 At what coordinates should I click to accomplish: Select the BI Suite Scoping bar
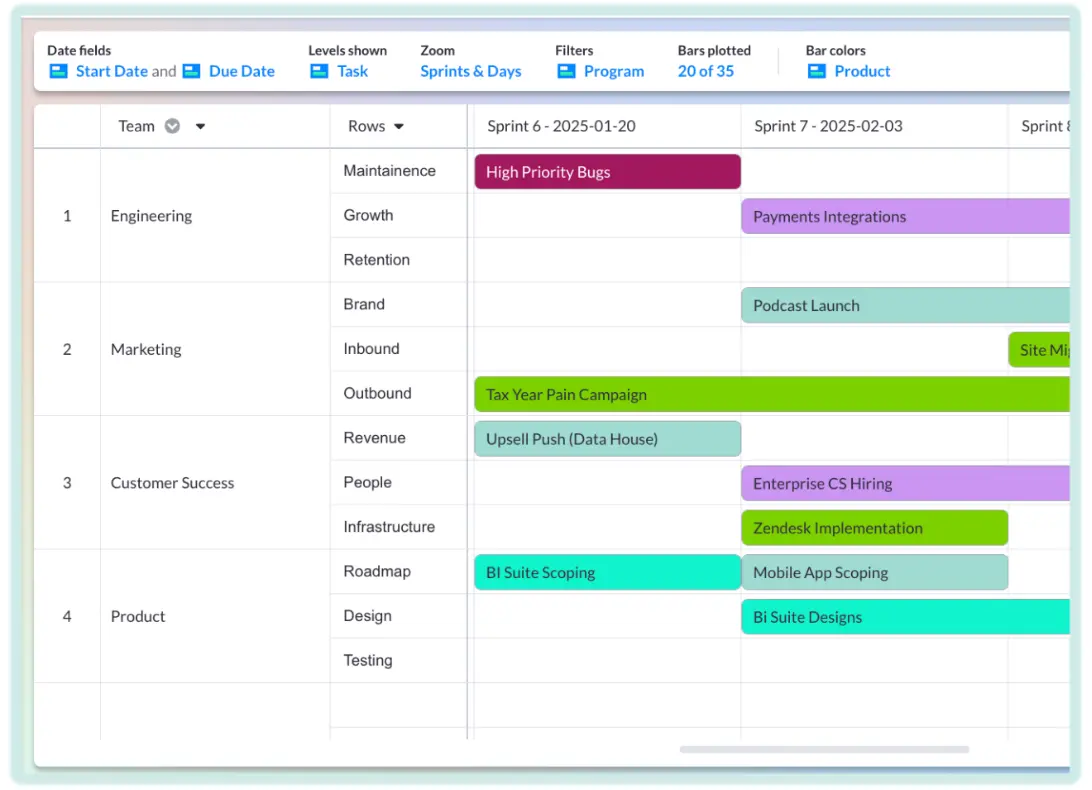tap(607, 573)
